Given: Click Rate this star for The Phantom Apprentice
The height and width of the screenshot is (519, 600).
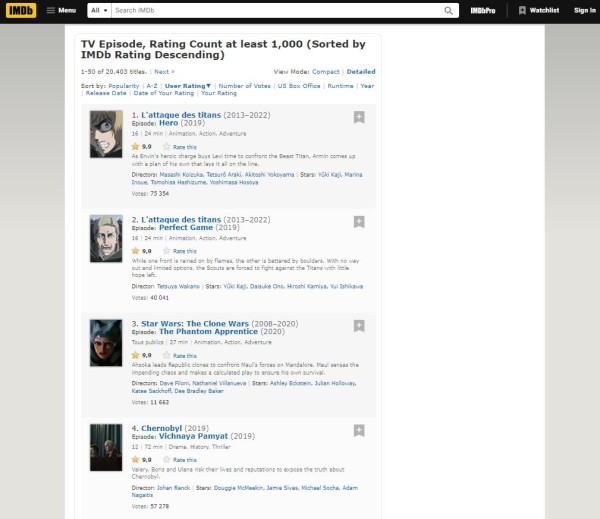Looking at the screenshot, I should tap(166, 355).
